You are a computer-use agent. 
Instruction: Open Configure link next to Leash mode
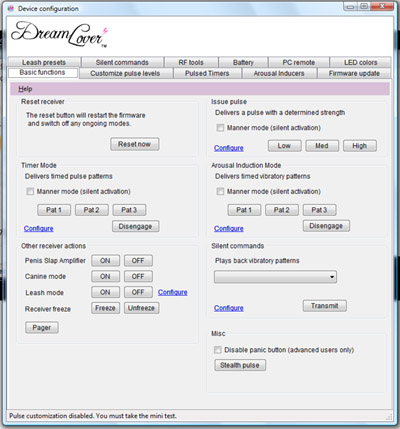[x=173, y=292]
